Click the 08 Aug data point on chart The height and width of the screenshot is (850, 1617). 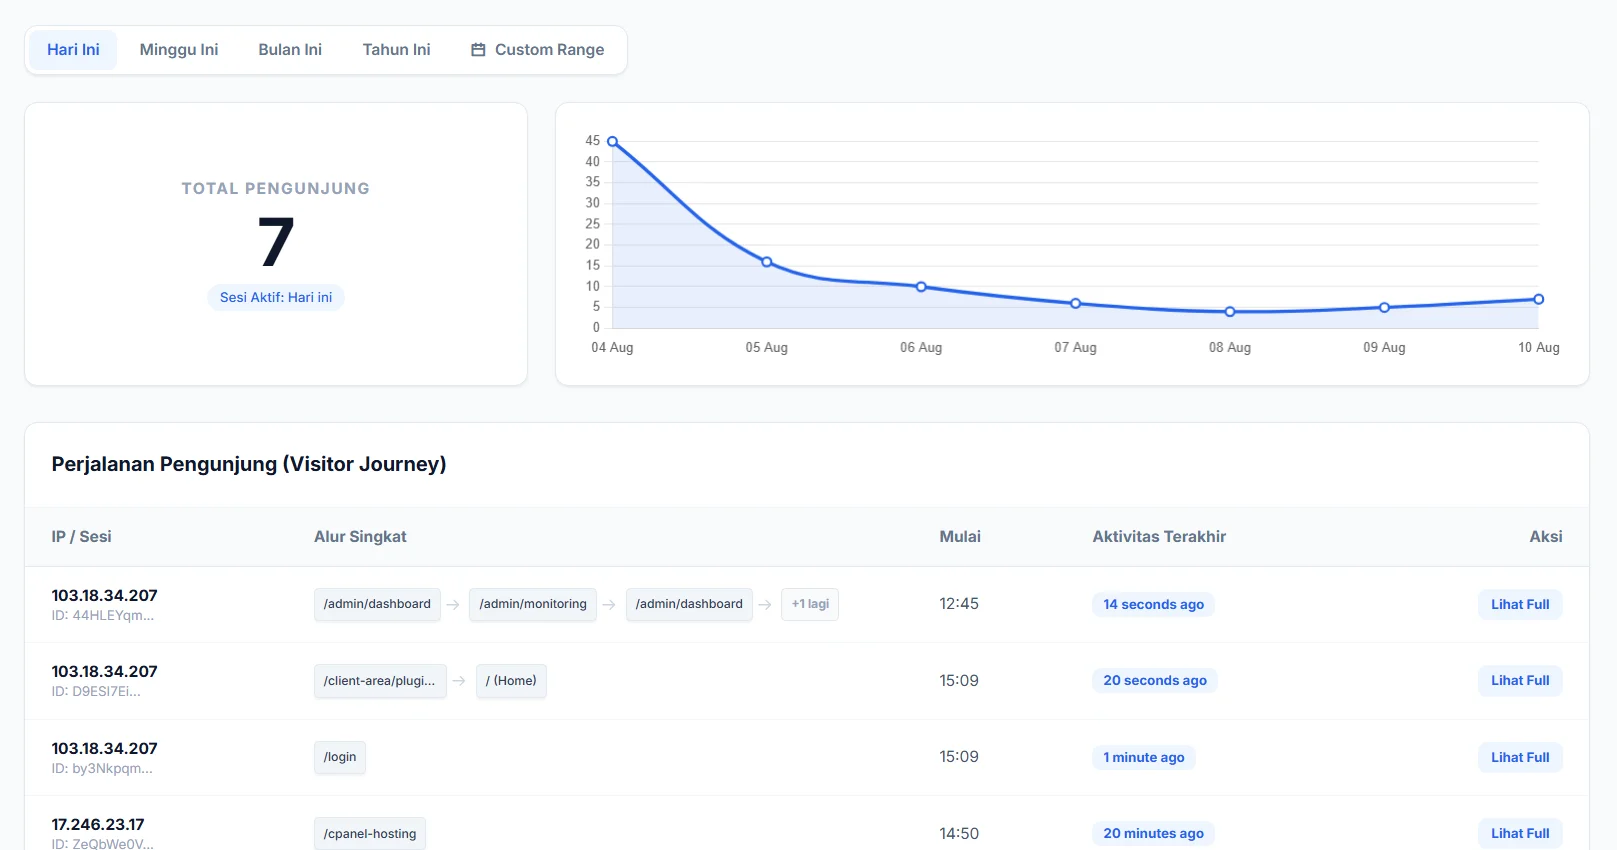[1230, 312]
